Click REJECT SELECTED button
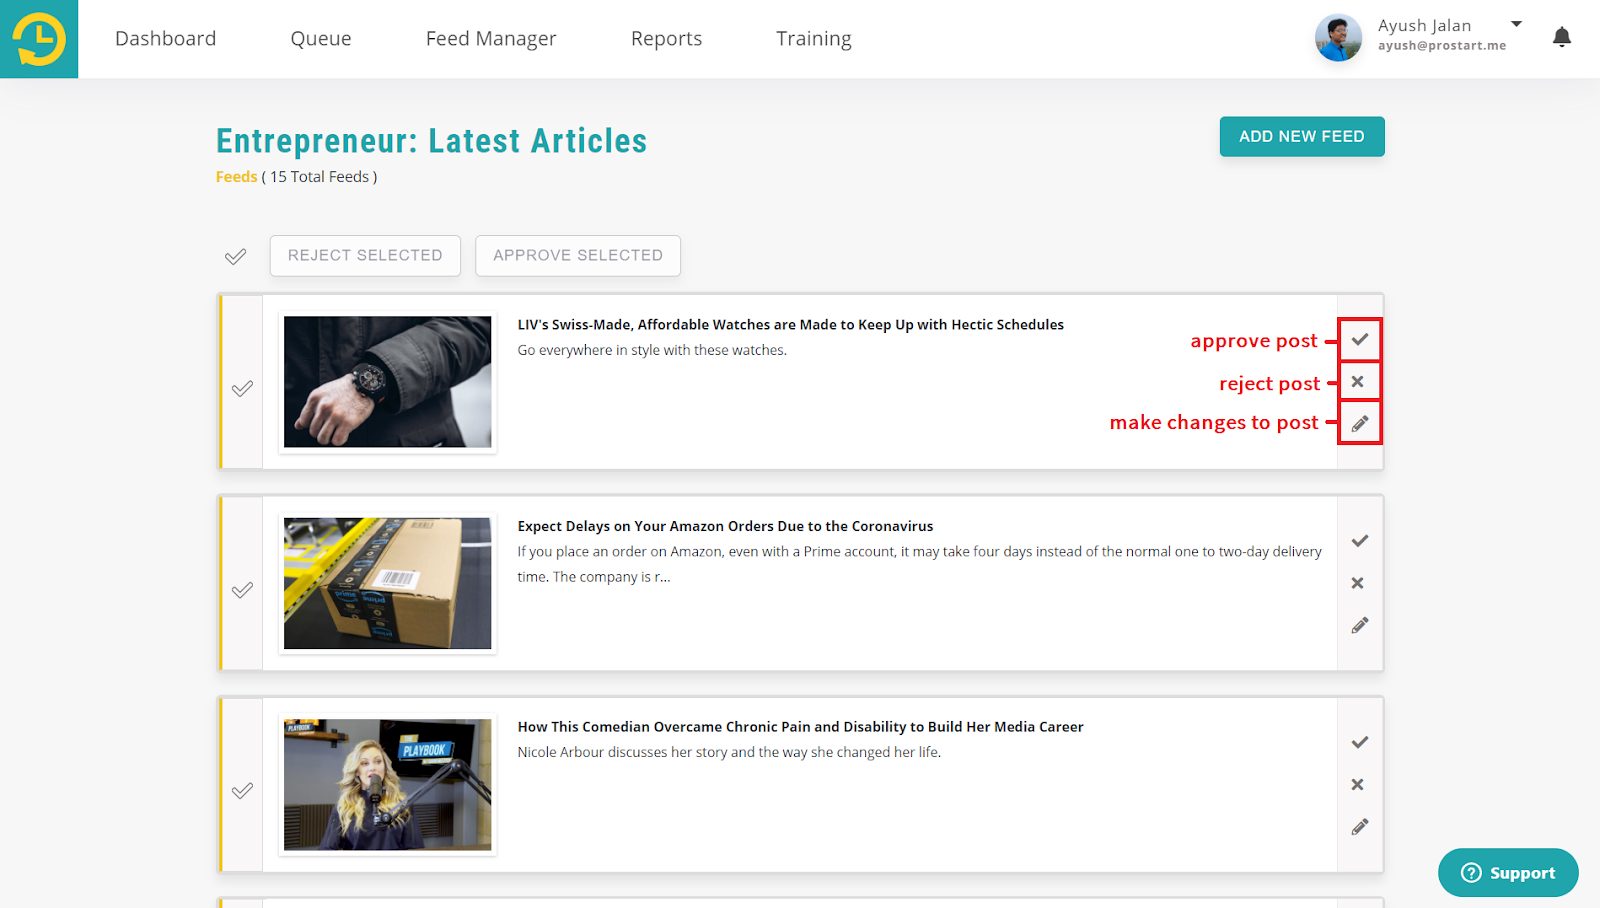Viewport: 1600px width, 908px height. (x=365, y=256)
